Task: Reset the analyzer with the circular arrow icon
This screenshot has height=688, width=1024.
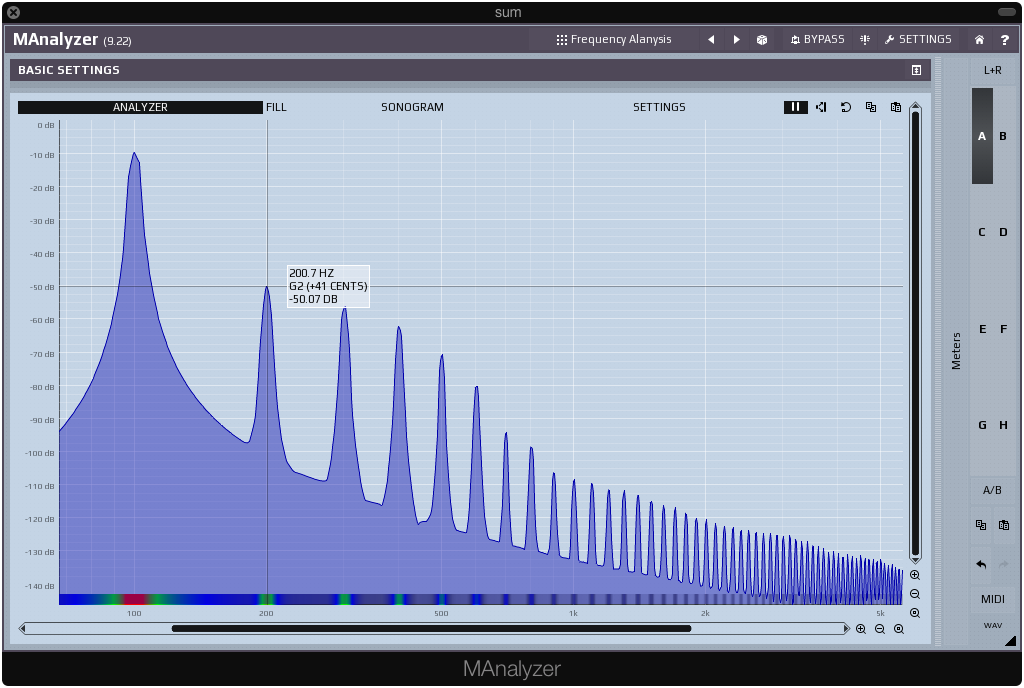Action: [x=846, y=107]
